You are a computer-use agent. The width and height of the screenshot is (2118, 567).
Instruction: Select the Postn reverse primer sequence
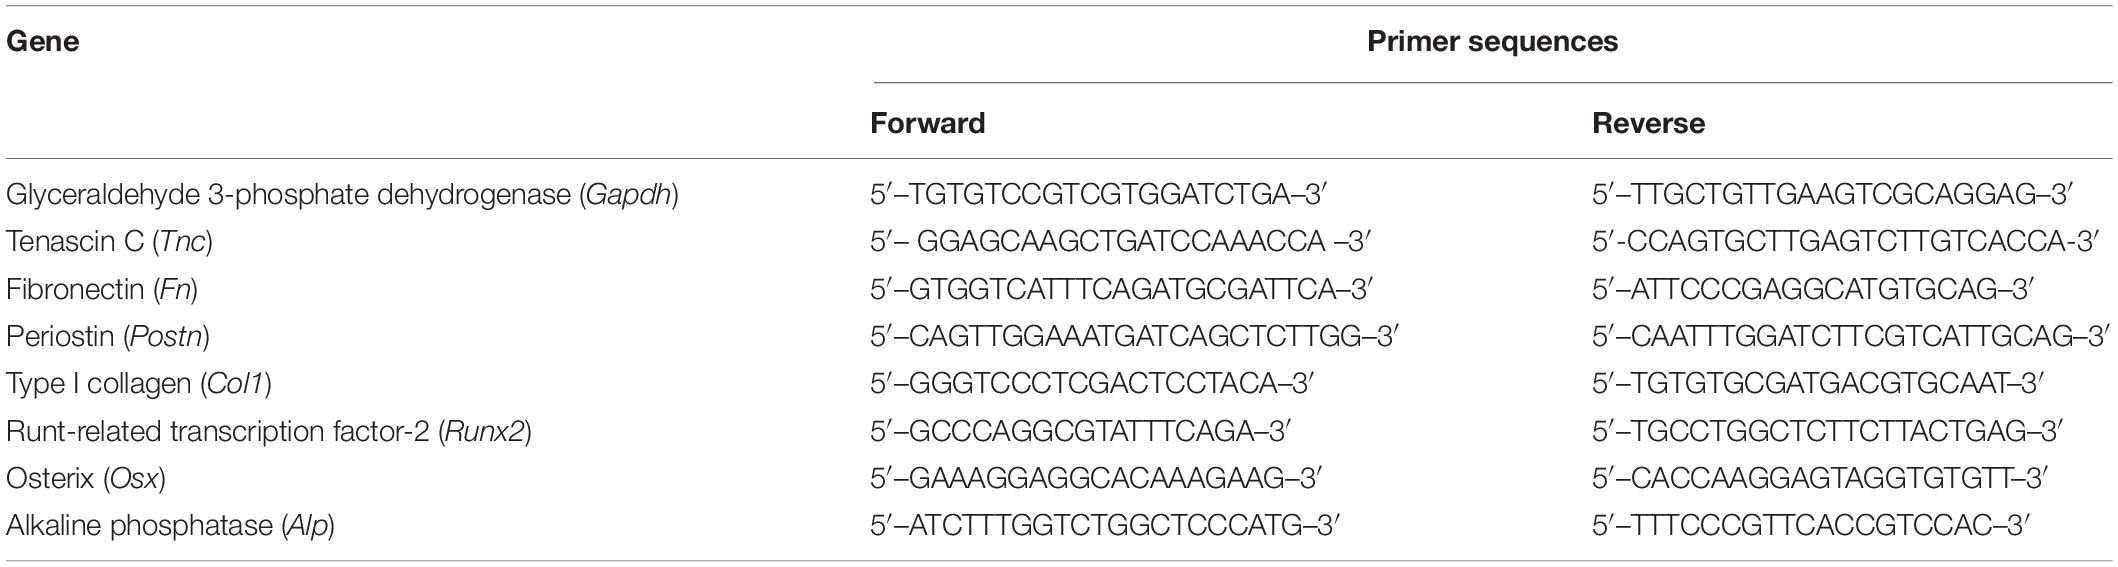point(1852,337)
